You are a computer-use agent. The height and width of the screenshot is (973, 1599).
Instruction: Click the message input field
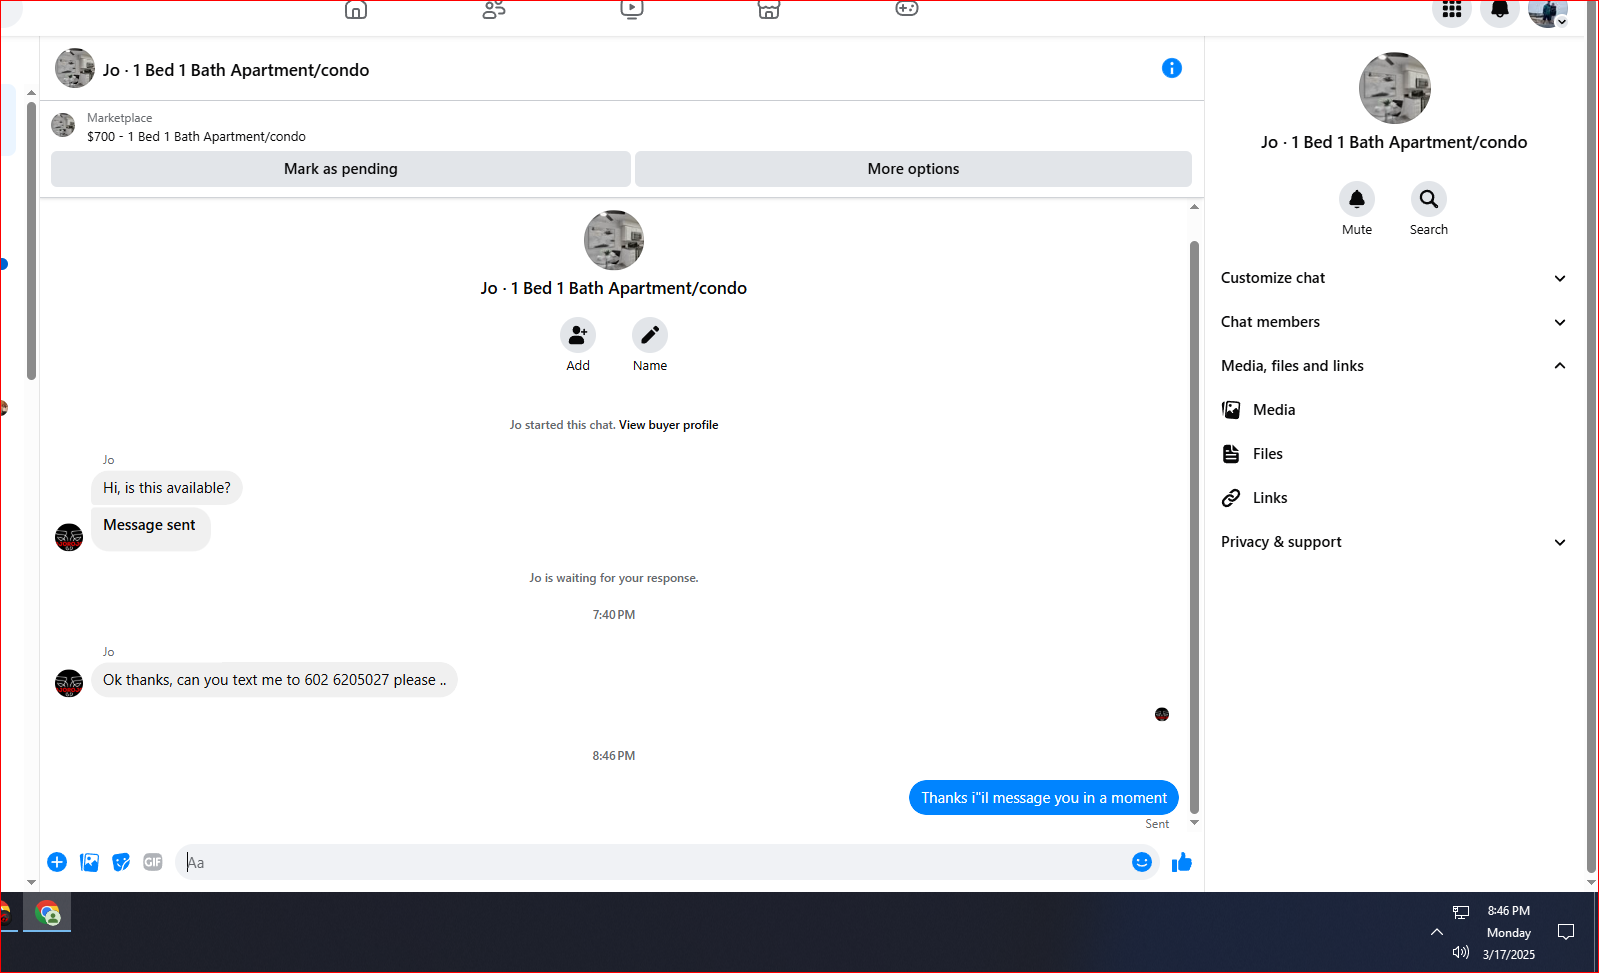(x=655, y=862)
